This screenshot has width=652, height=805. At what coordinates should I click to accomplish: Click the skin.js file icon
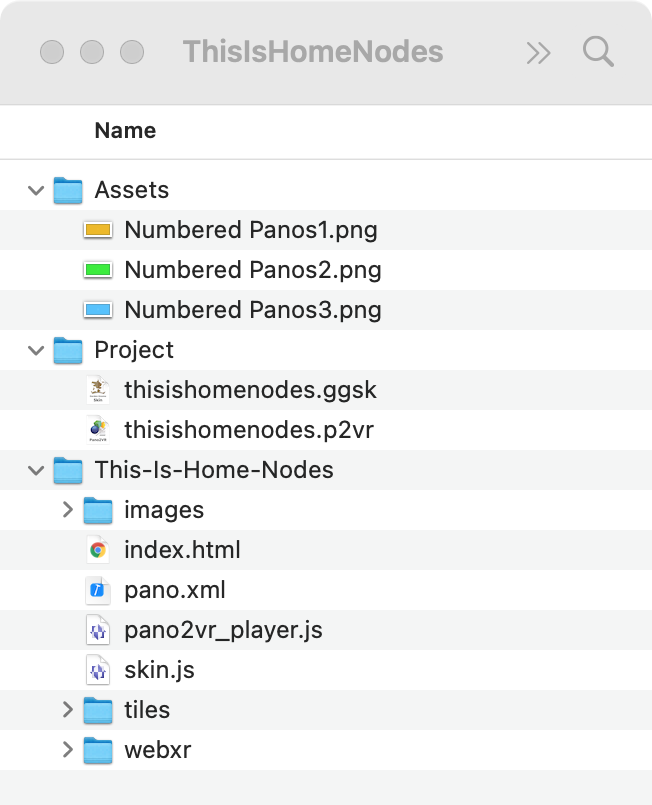point(98,670)
